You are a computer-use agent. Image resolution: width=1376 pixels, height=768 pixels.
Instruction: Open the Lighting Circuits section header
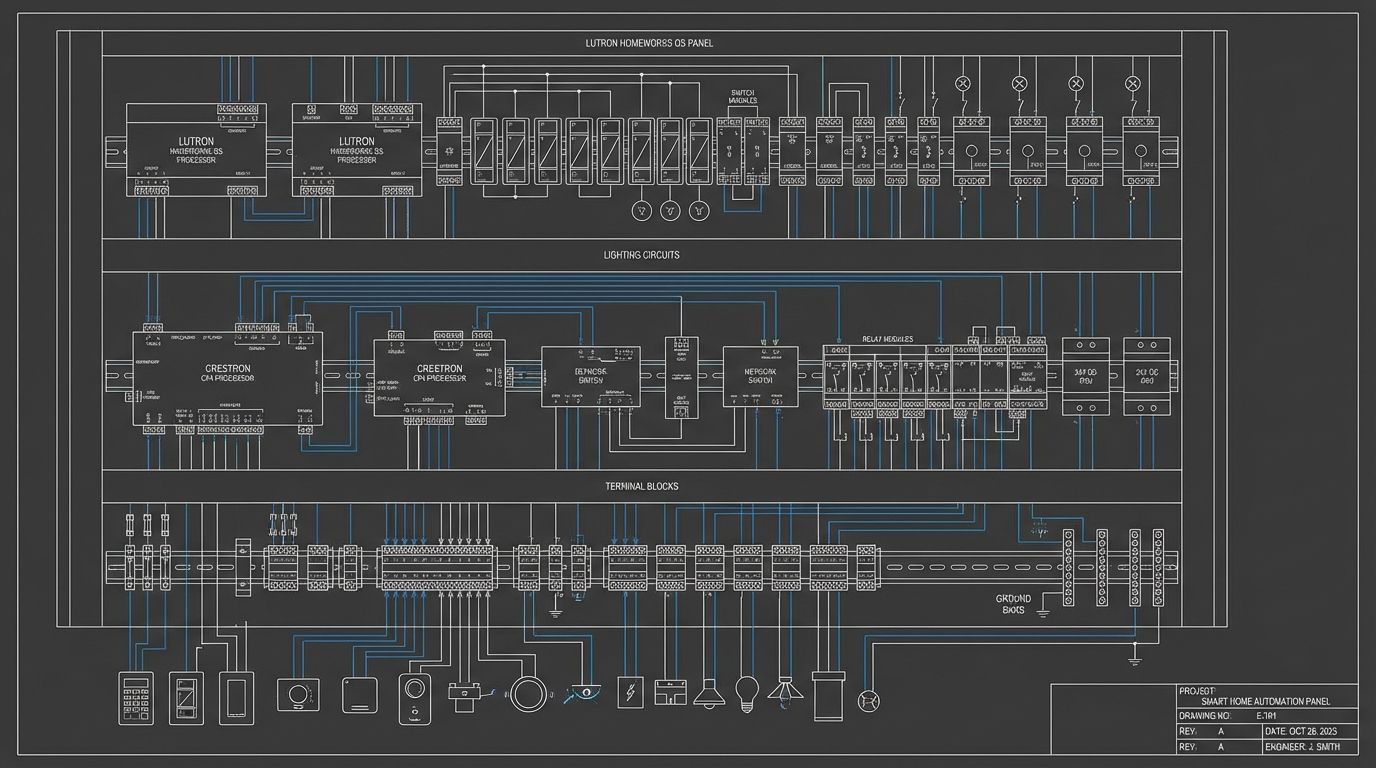pyautogui.click(x=642, y=255)
